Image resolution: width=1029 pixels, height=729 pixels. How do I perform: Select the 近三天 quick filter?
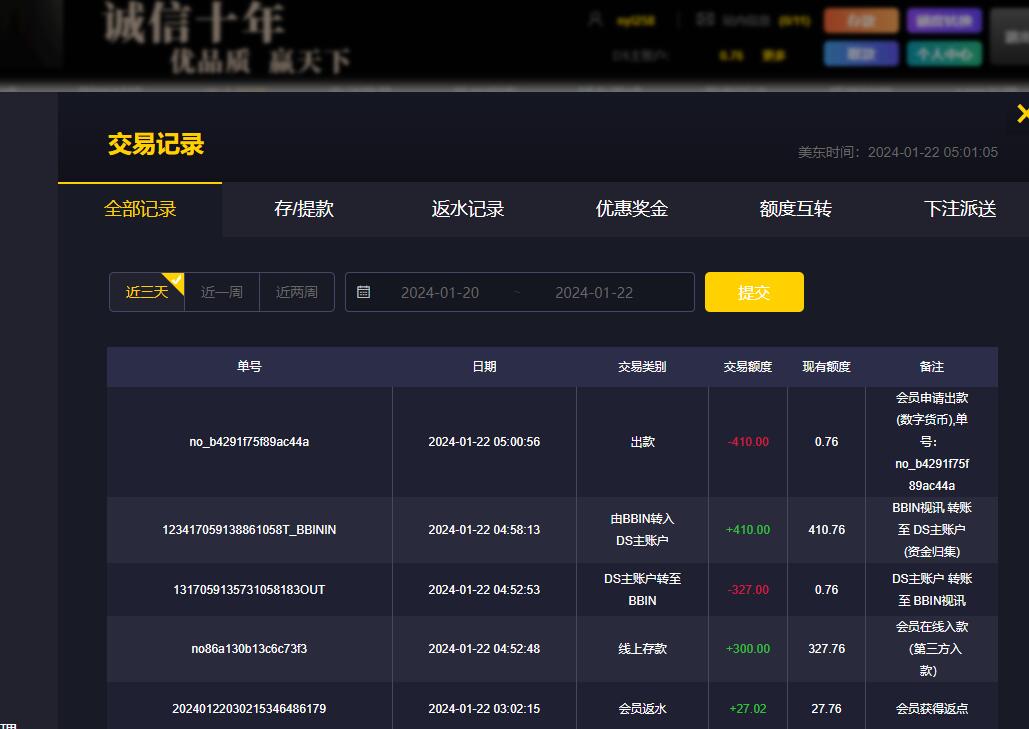[x=146, y=292]
